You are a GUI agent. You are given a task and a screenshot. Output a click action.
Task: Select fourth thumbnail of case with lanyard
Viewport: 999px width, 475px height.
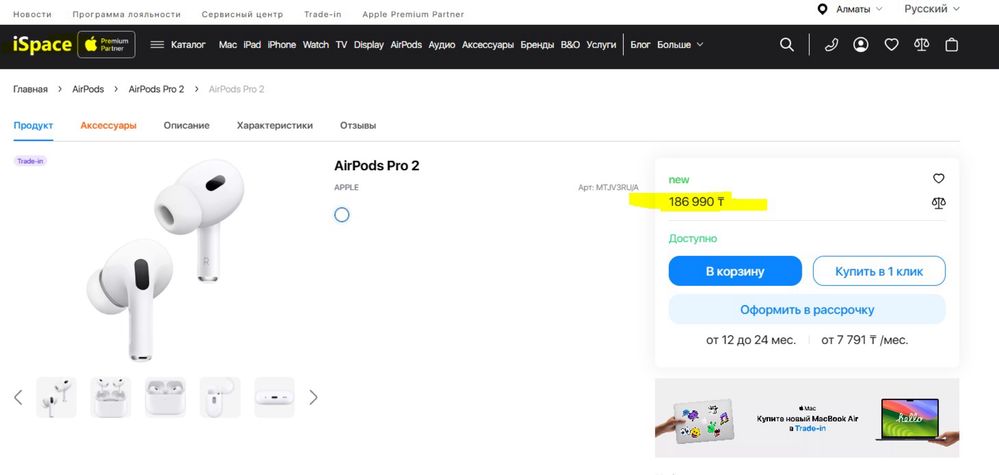pos(220,397)
